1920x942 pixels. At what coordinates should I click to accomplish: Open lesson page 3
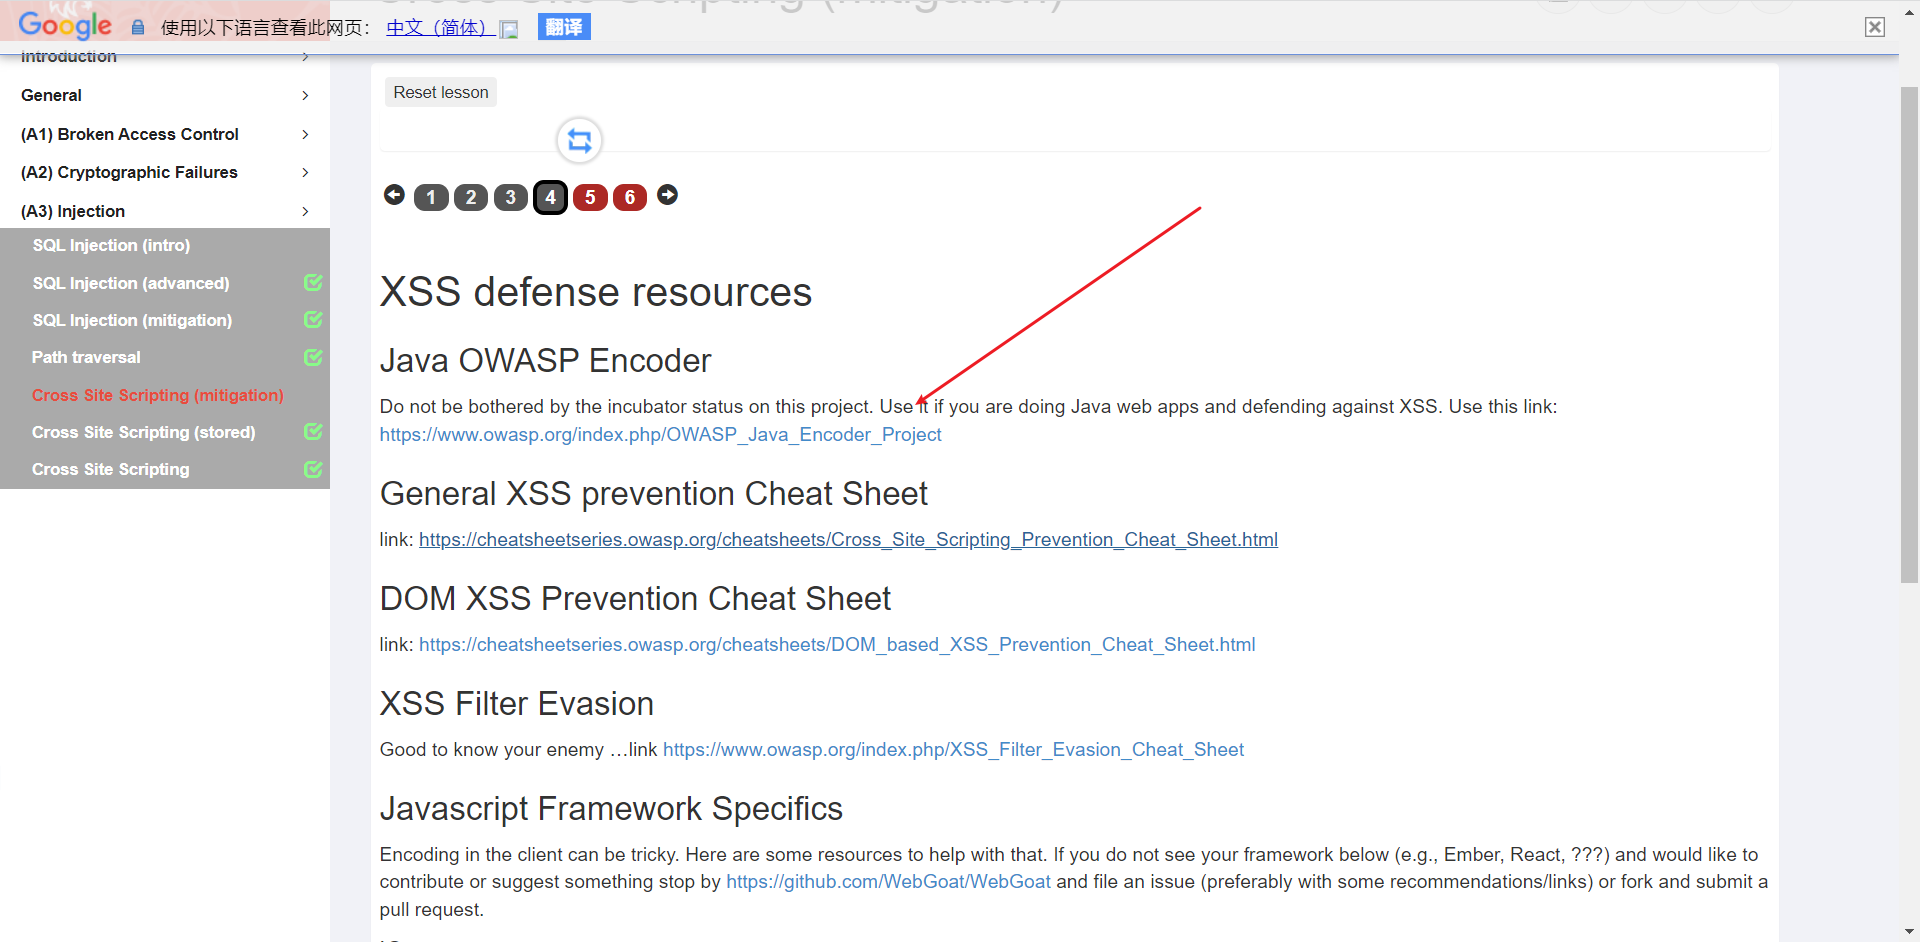coord(511,197)
